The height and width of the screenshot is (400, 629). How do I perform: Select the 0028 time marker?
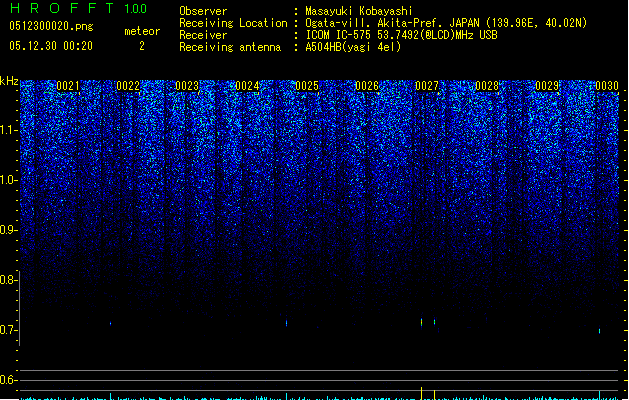tap(487, 86)
